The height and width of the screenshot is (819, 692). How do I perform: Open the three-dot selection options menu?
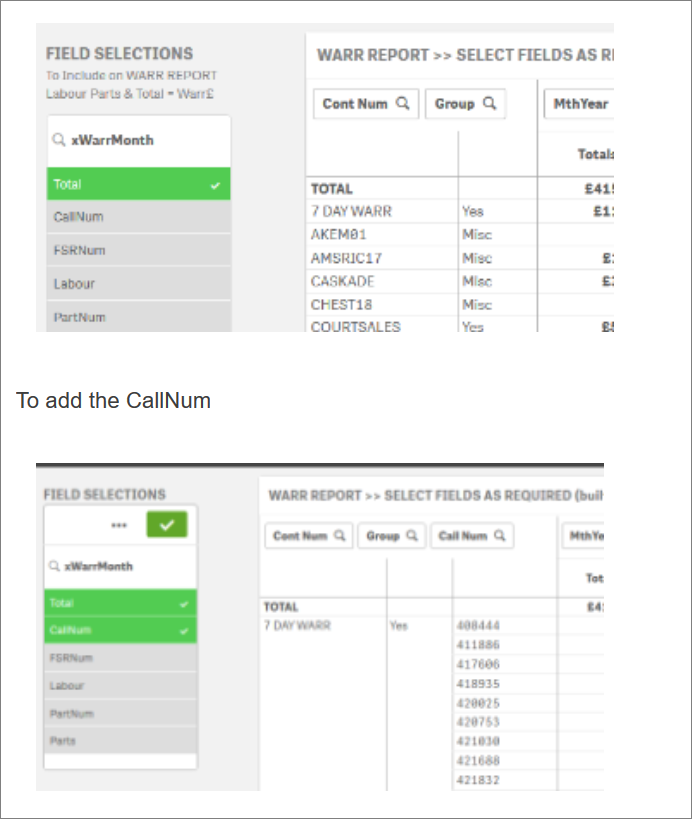tap(119, 525)
